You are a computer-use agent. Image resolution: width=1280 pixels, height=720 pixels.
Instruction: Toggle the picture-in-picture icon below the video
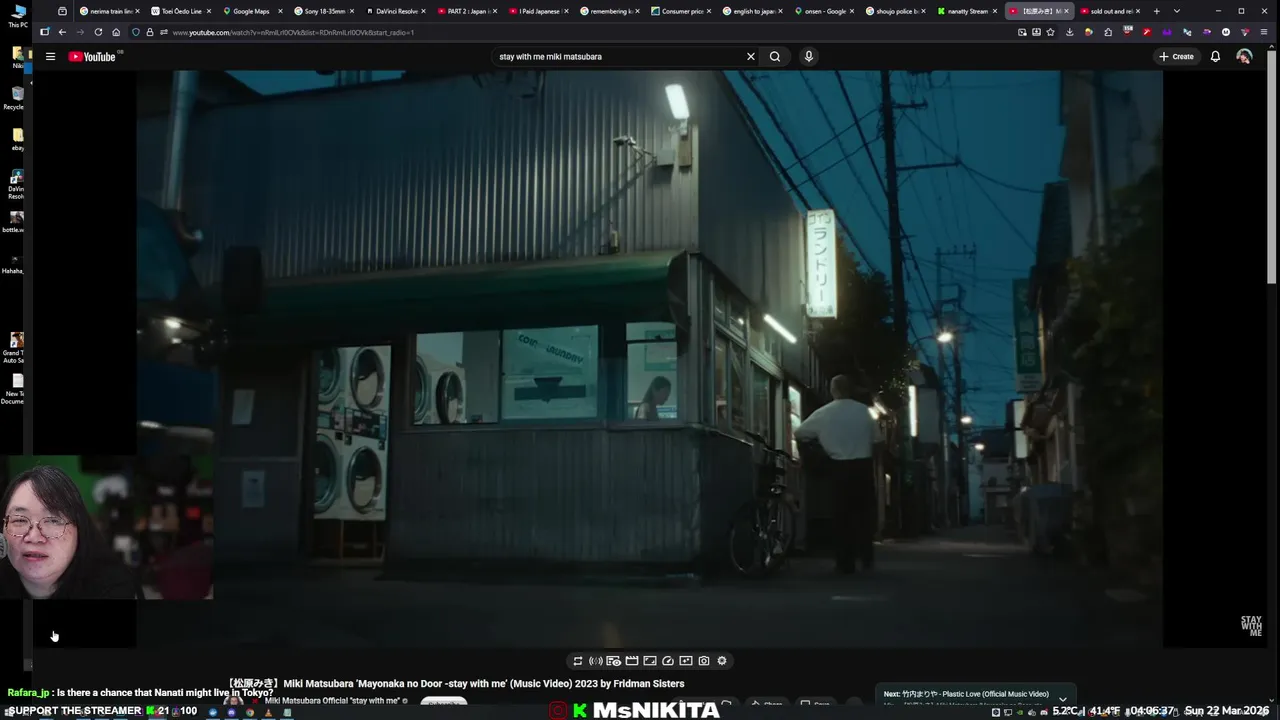pyautogui.click(x=686, y=661)
